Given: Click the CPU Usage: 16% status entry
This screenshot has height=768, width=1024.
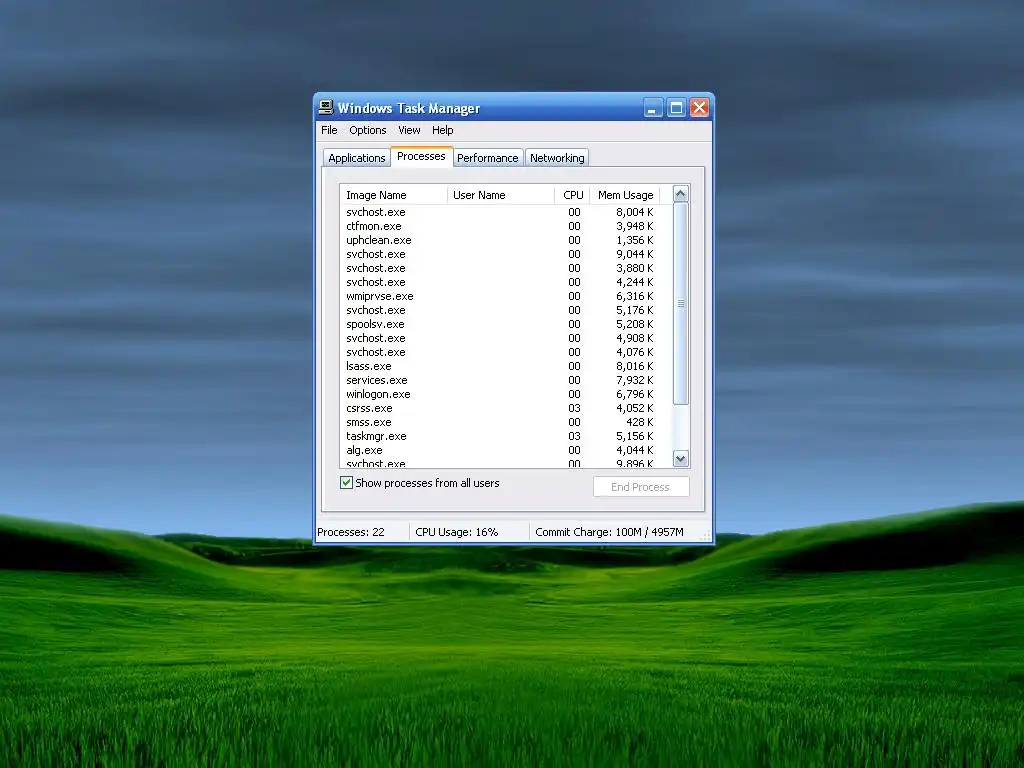Looking at the screenshot, I should [456, 532].
